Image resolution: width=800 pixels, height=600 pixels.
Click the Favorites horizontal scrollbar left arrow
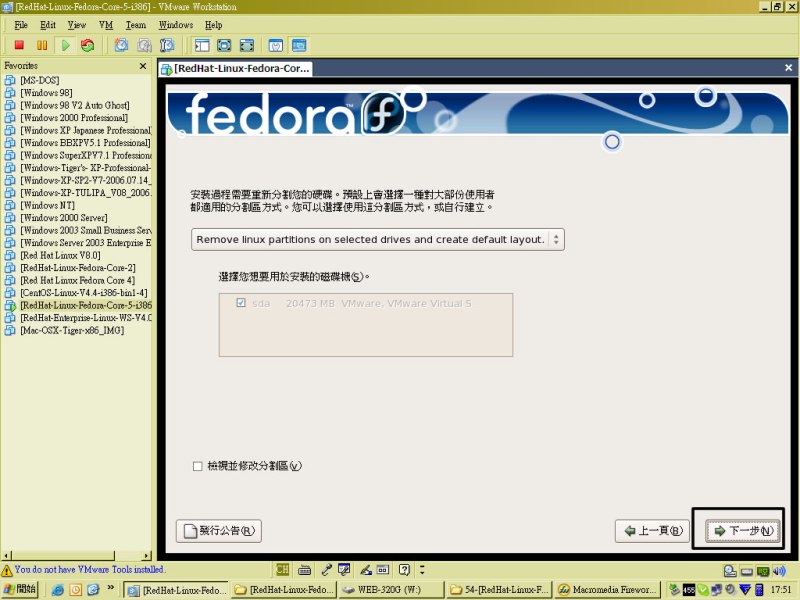(6, 555)
